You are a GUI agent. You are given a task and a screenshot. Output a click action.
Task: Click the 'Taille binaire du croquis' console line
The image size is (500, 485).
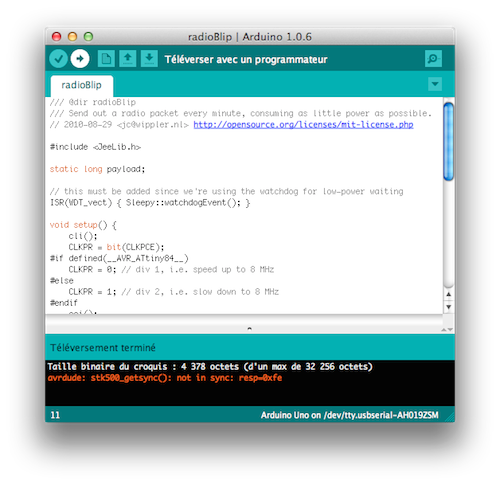point(210,367)
